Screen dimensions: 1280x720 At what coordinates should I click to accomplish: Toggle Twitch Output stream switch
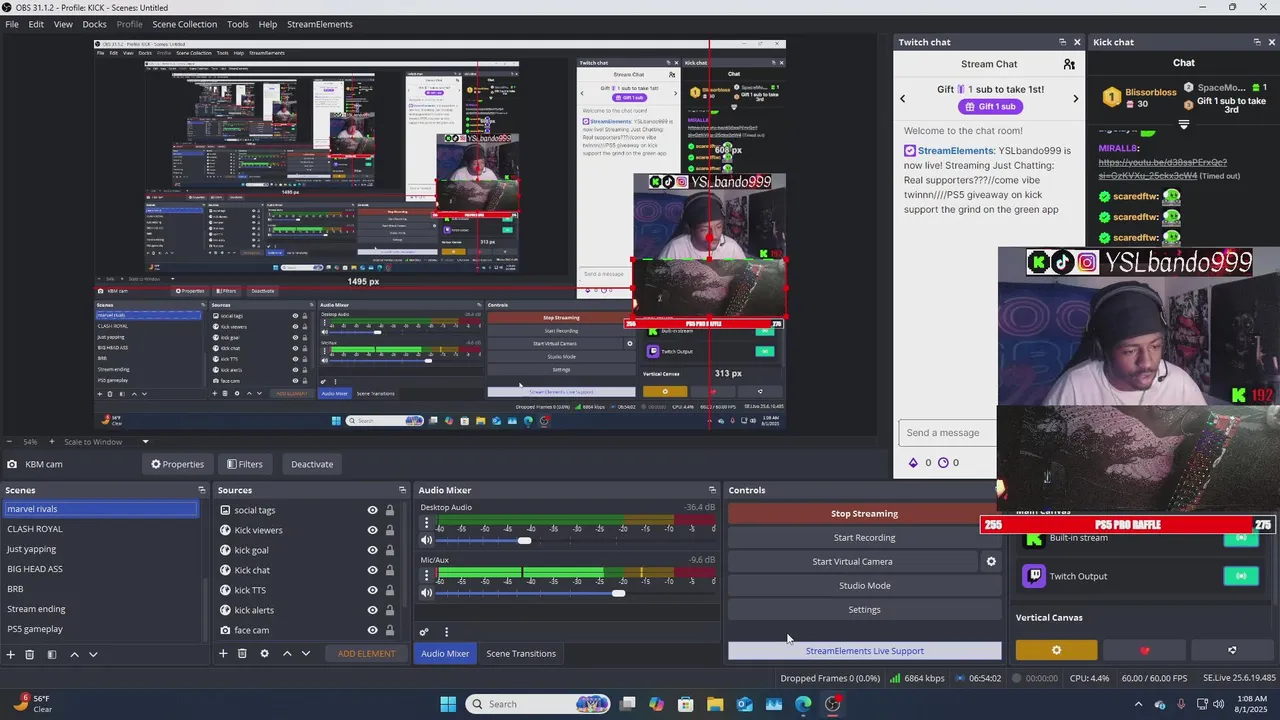coord(1241,576)
